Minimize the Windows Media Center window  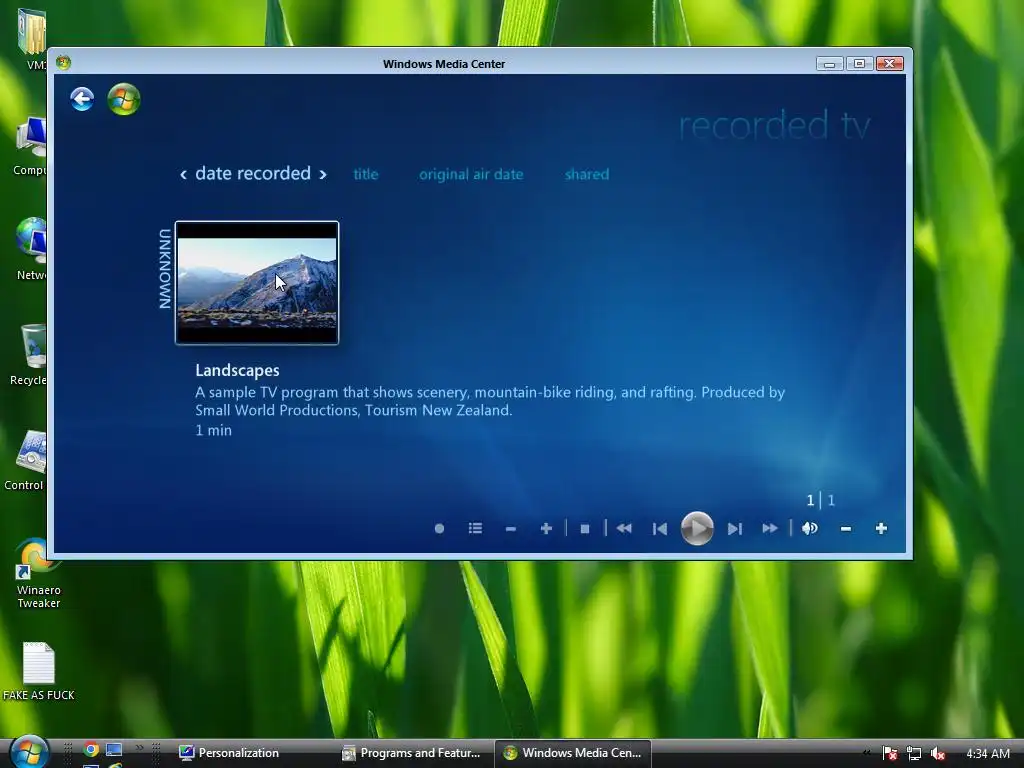point(829,63)
